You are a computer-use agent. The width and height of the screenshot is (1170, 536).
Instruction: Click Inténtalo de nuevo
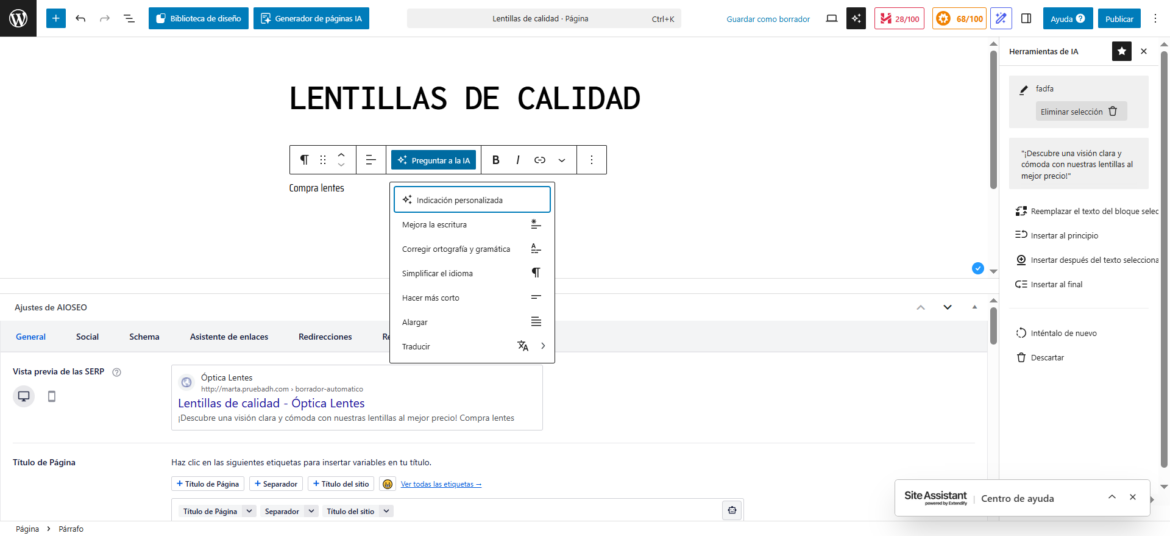click(x=1056, y=333)
